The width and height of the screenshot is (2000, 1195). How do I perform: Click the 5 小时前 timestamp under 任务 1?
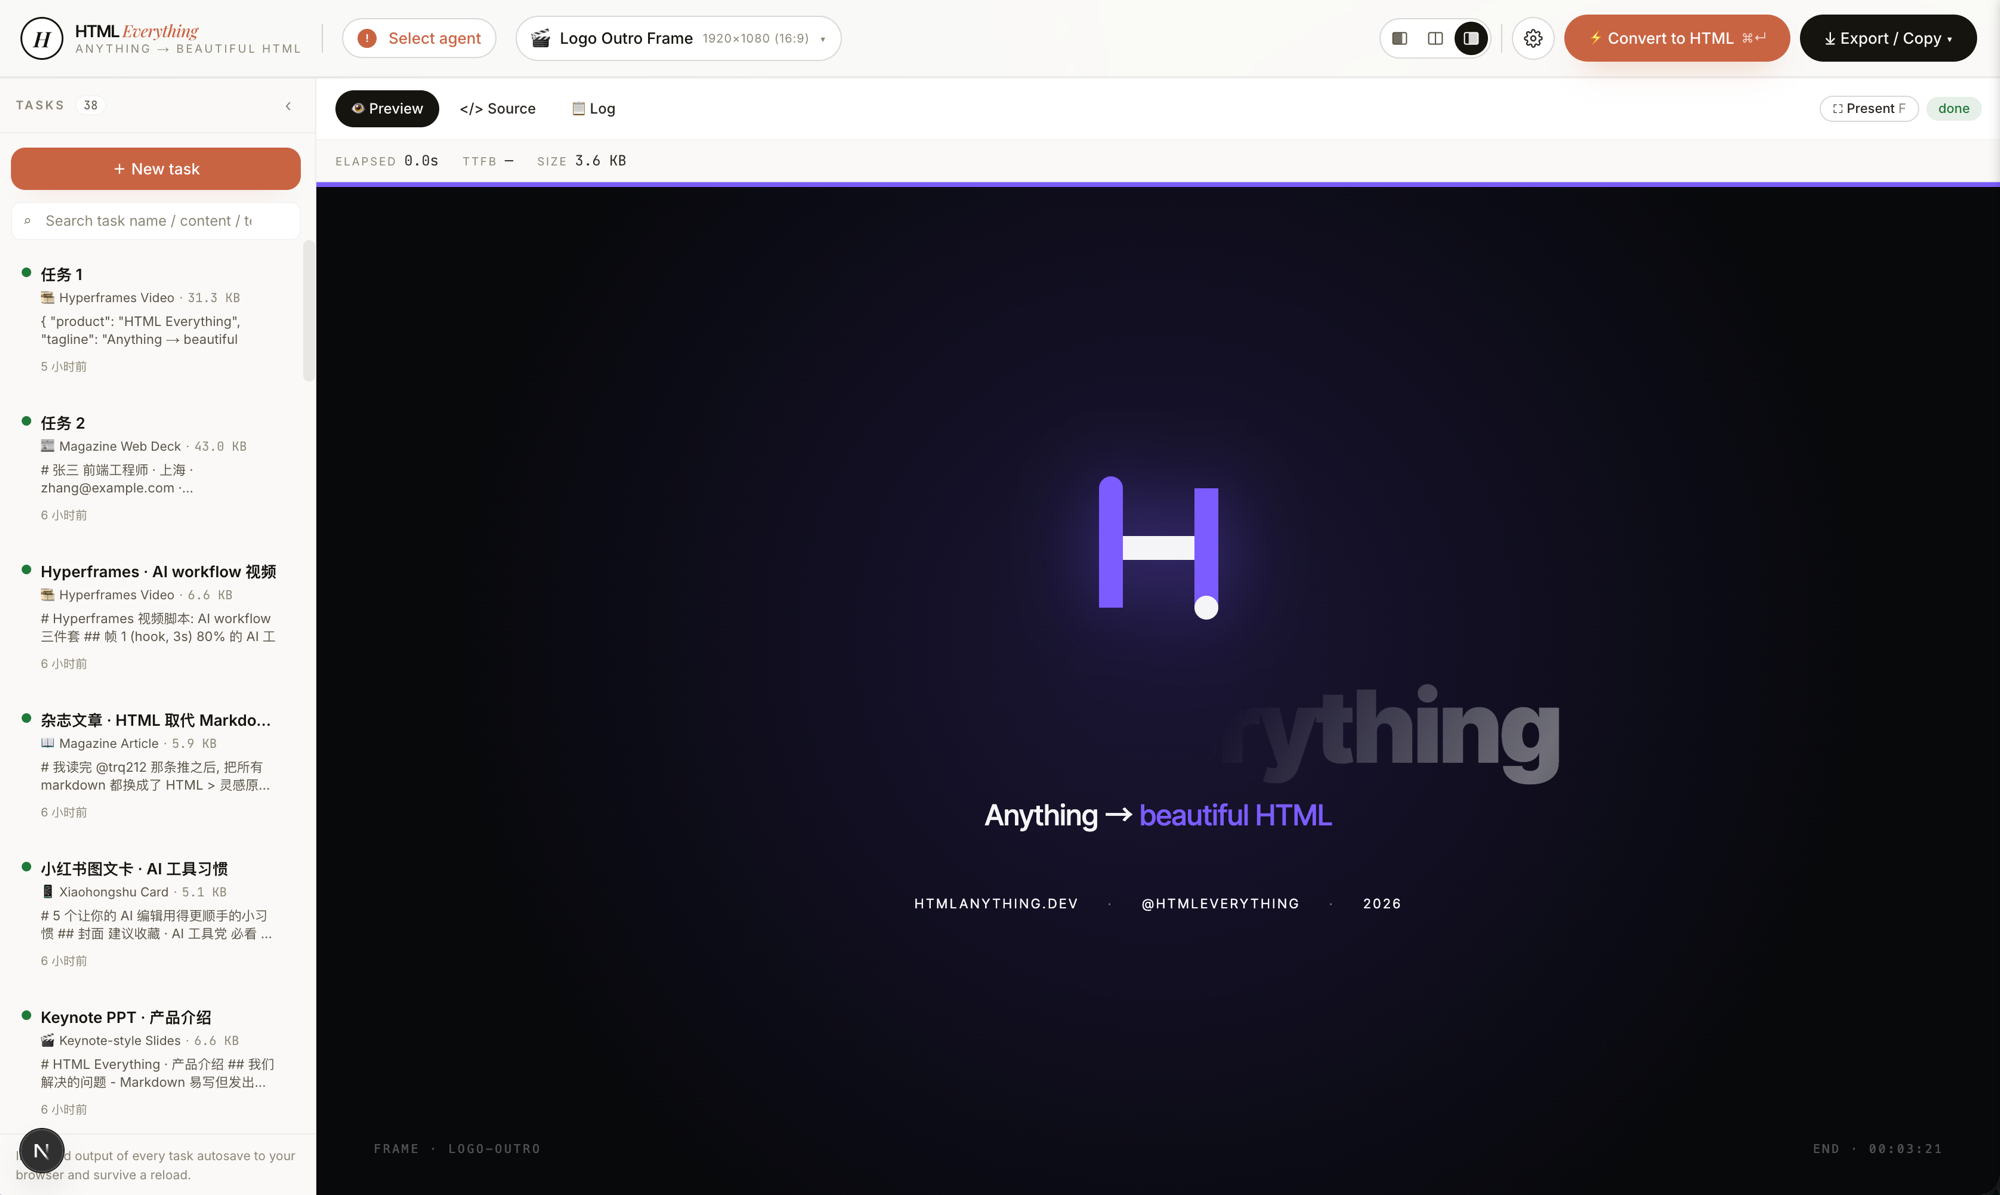pyautogui.click(x=64, y=367)
